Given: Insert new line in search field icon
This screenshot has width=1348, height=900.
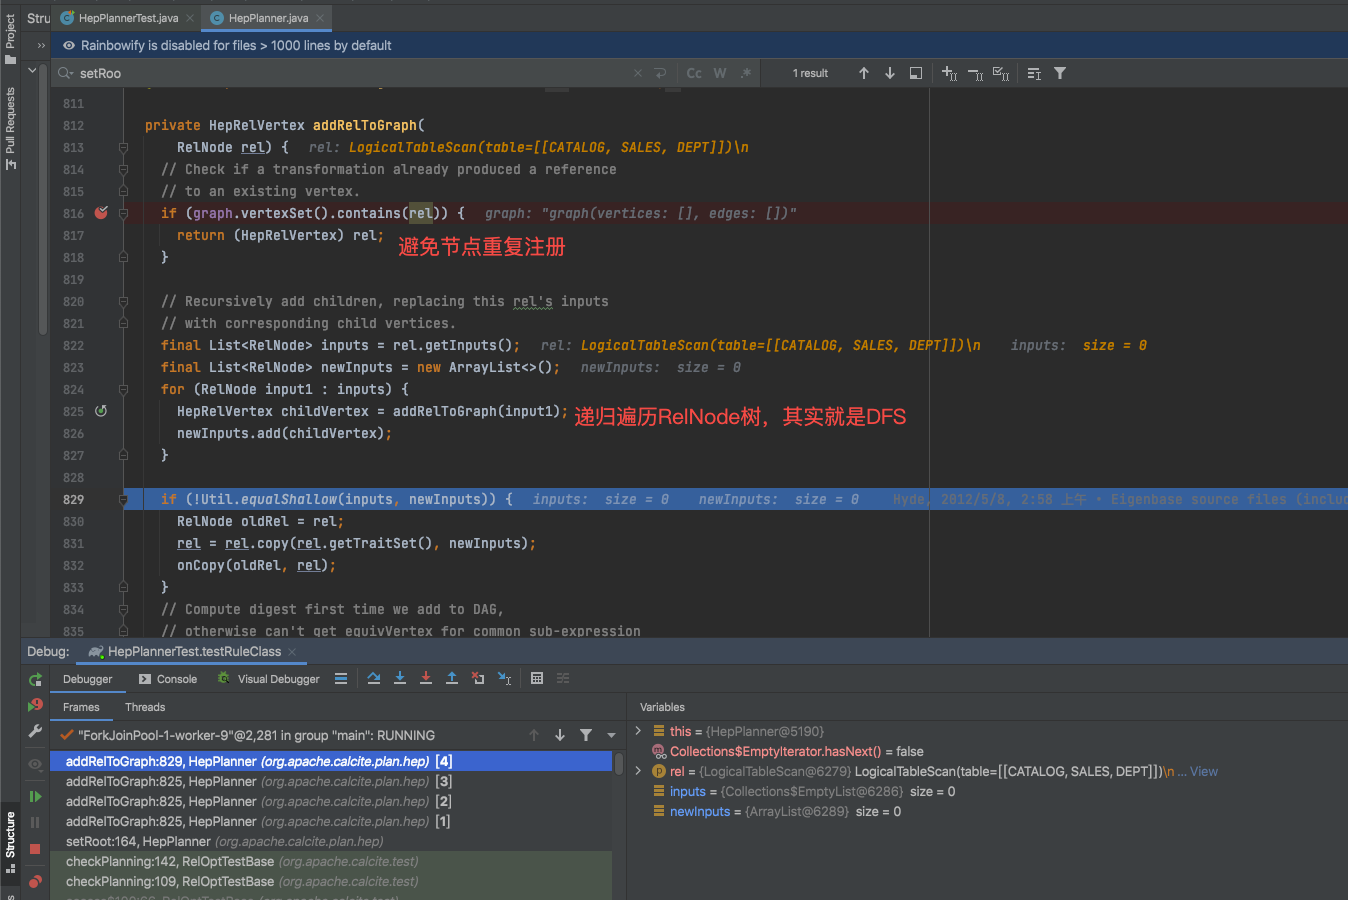Looking at the screenshot, I should tap(660, 73).
